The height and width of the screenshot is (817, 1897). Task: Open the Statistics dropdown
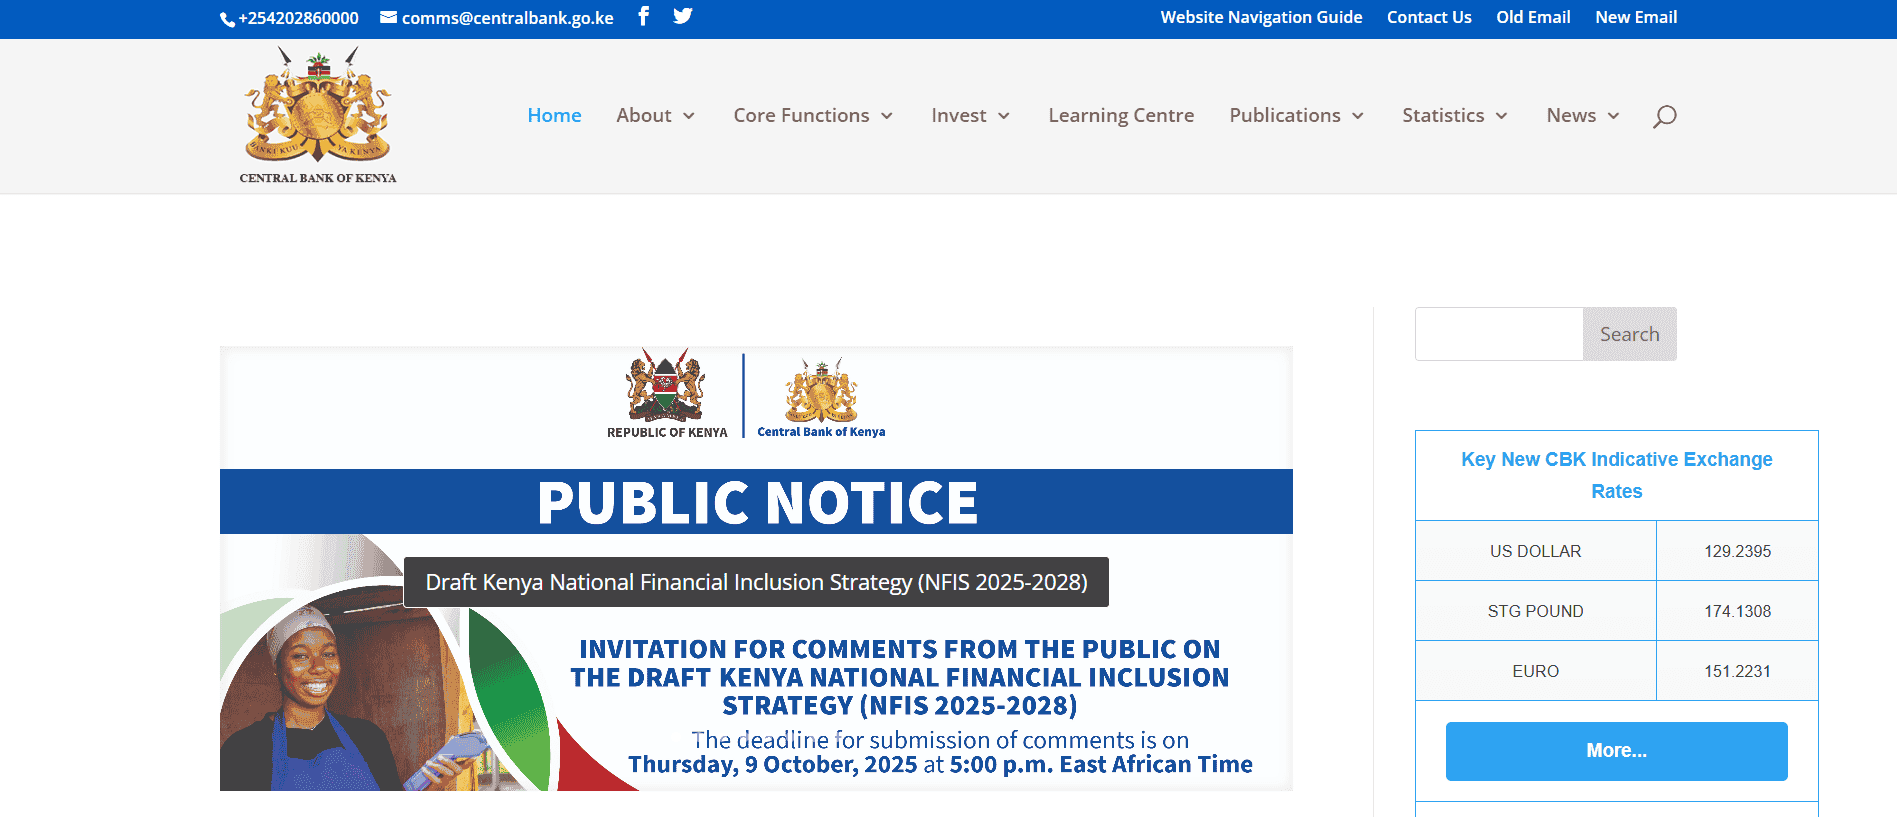(1454, 116)
